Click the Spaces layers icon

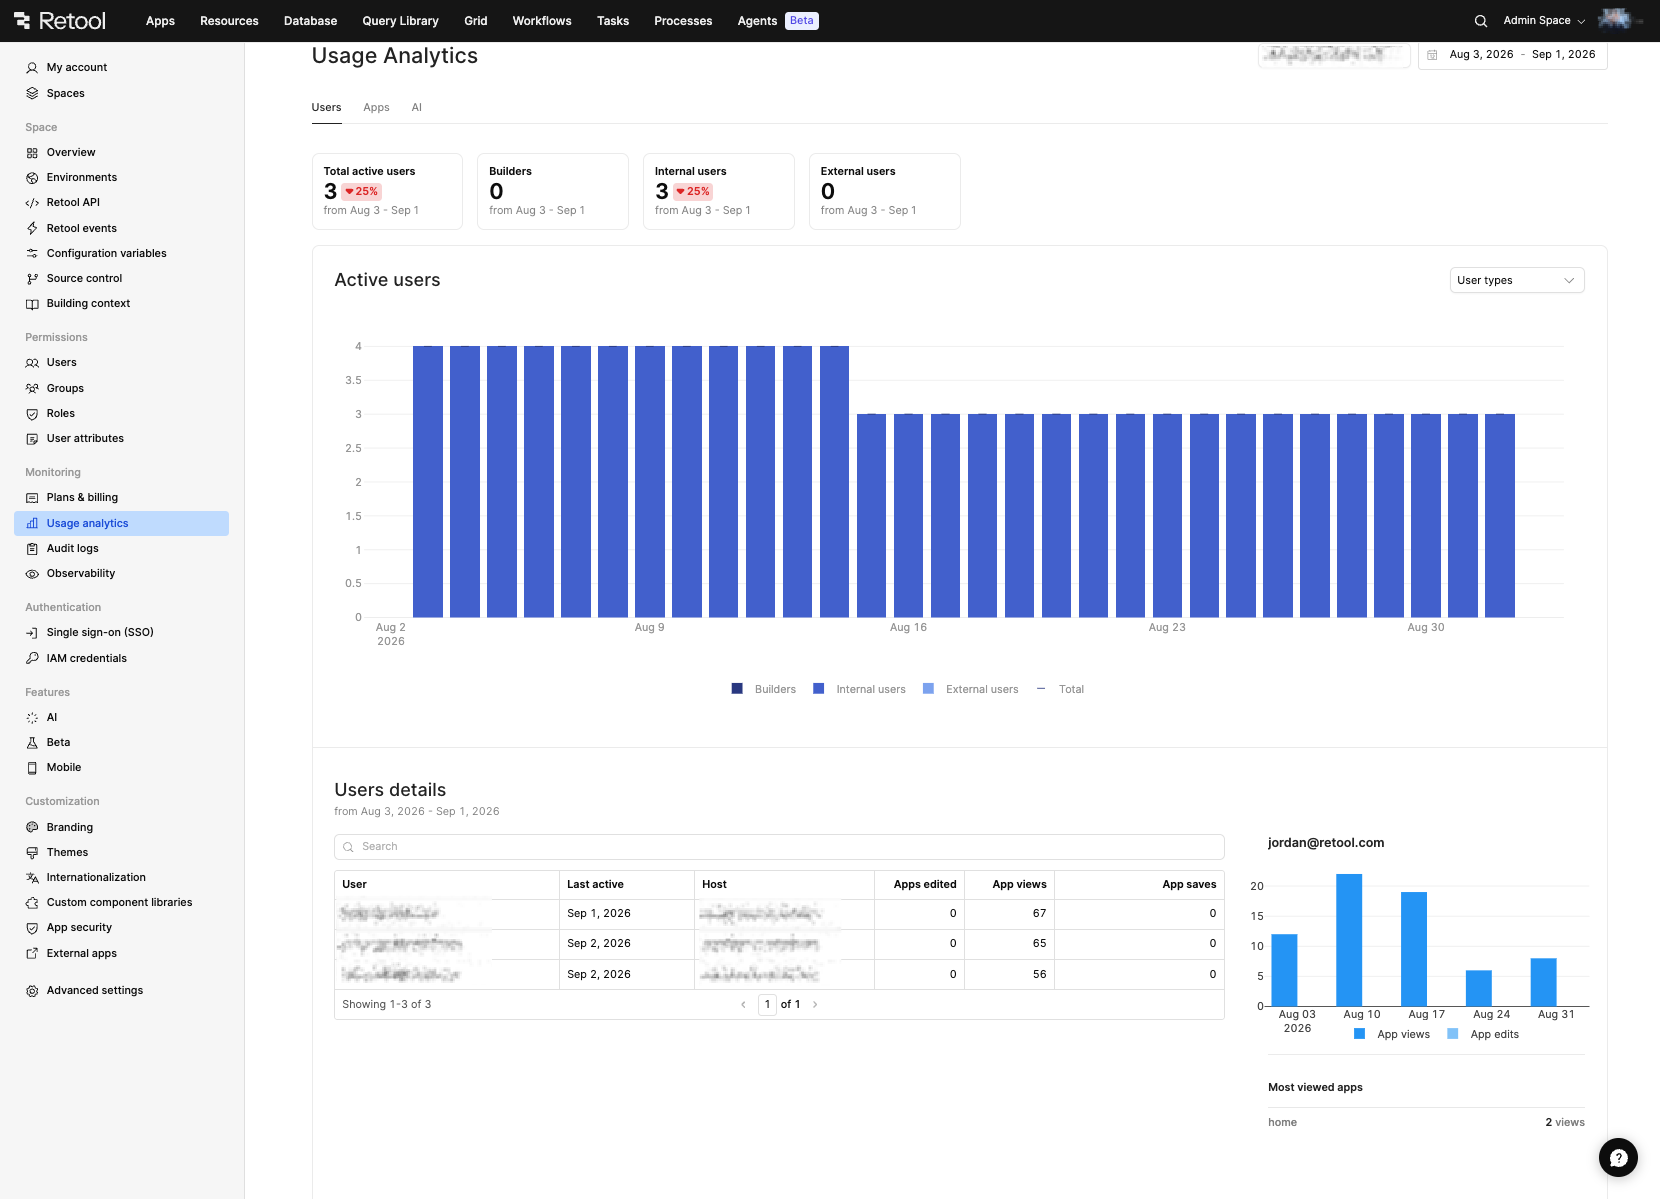(32, 94)
